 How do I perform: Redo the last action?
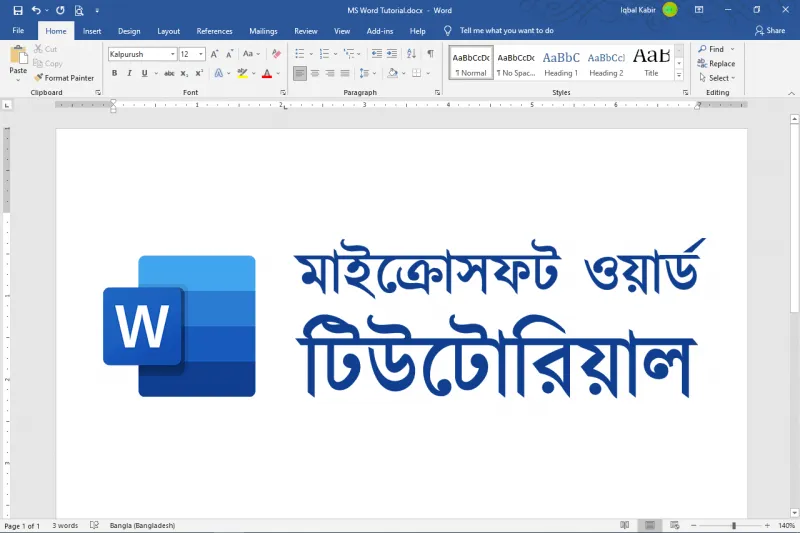[x=60, y=10]
